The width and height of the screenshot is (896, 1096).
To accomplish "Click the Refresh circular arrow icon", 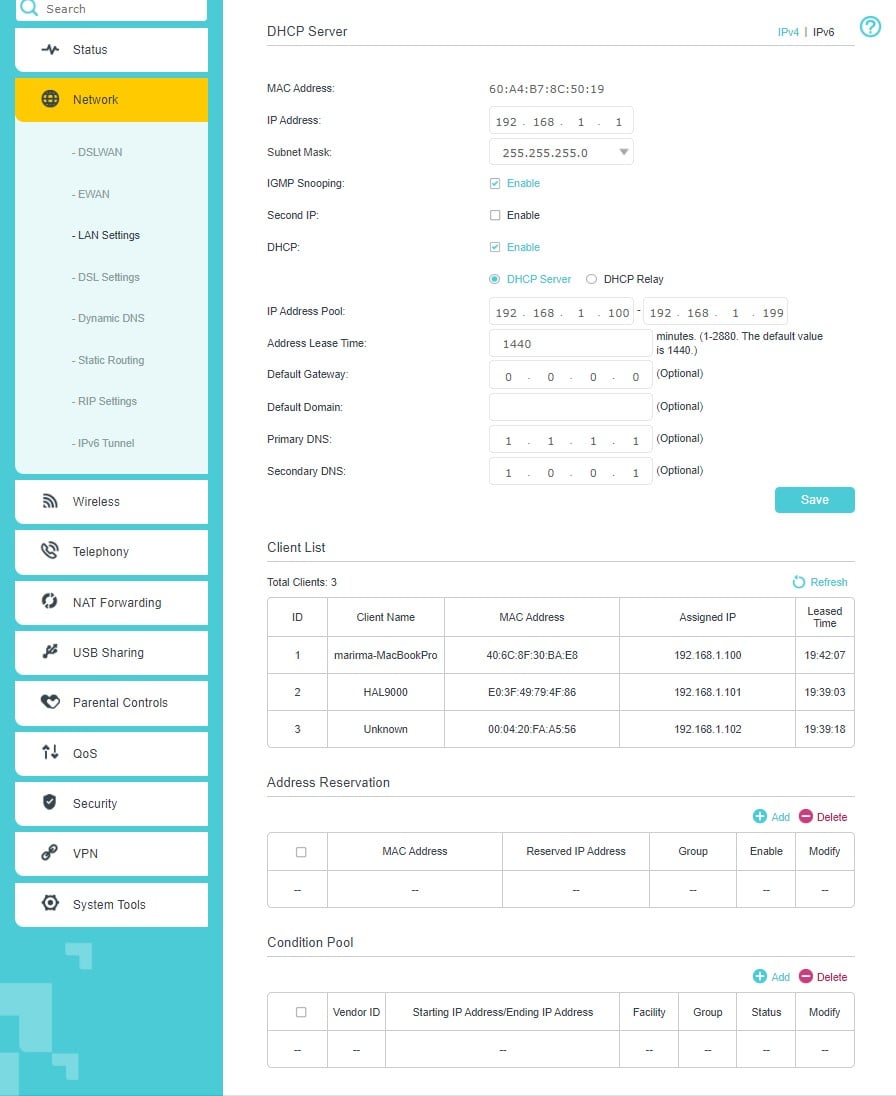I will 799,582.
